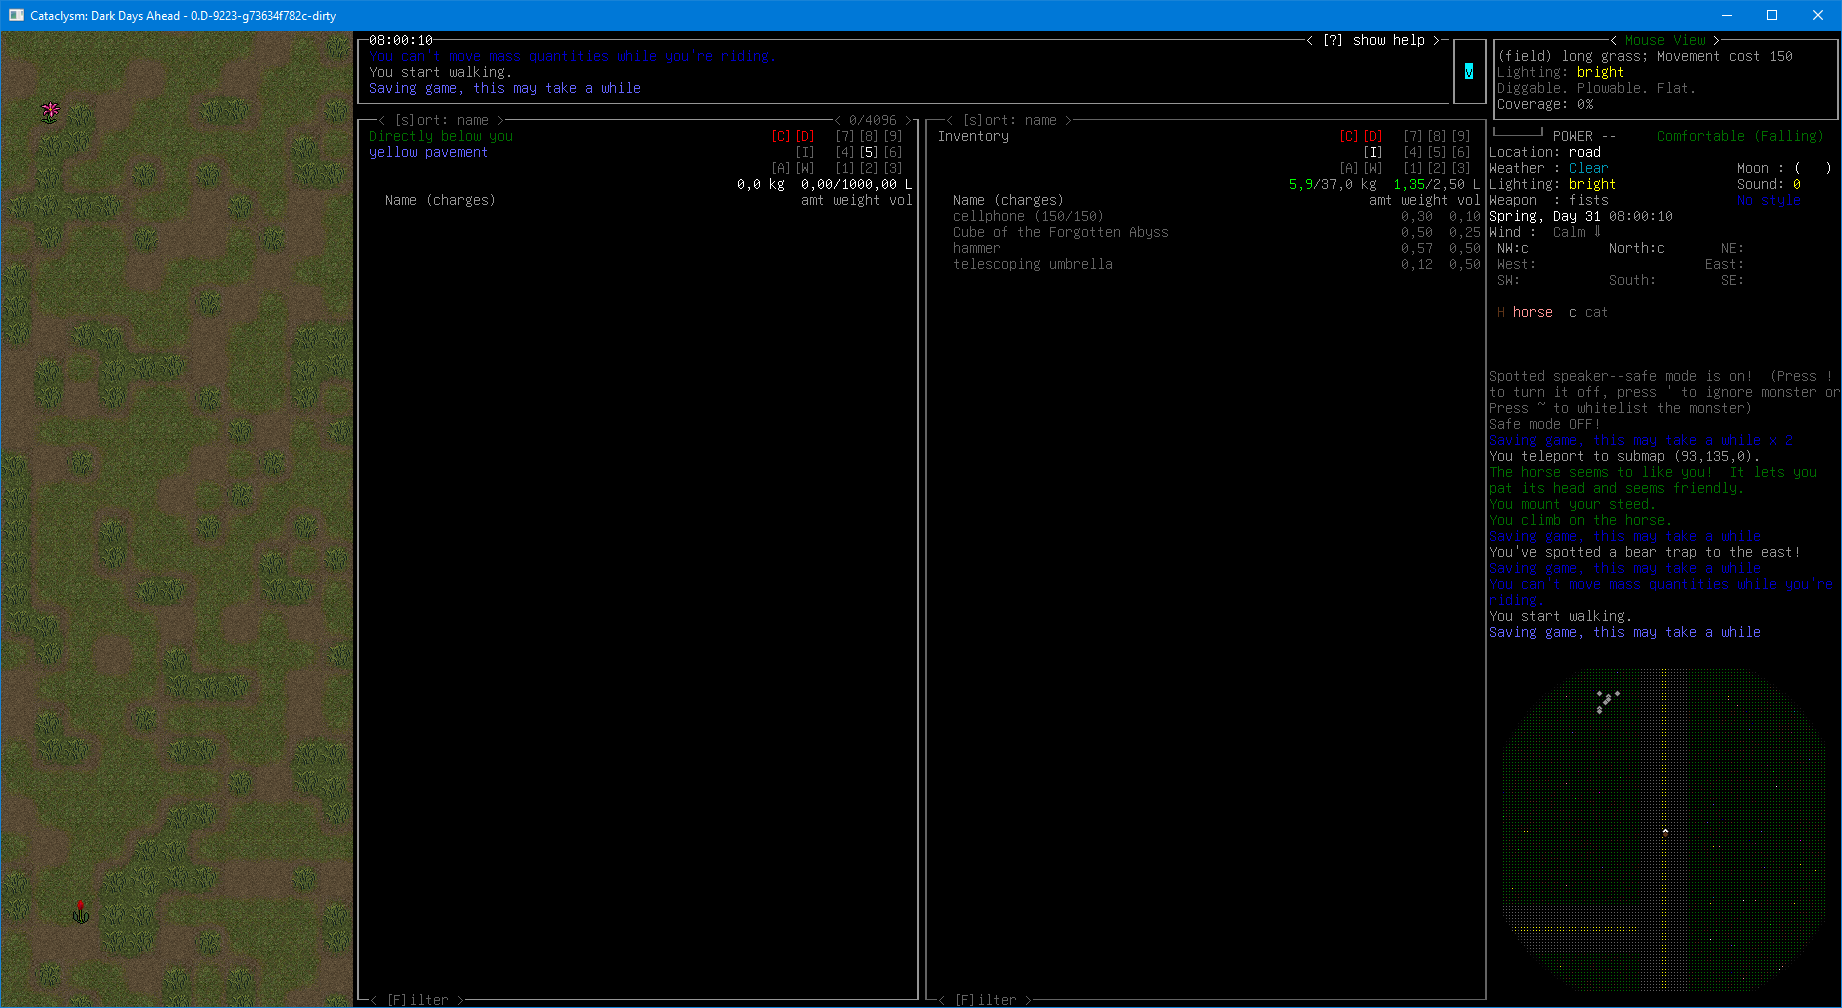
Task: Maximize the Cataclysm window
Action: pos(1772,15)
